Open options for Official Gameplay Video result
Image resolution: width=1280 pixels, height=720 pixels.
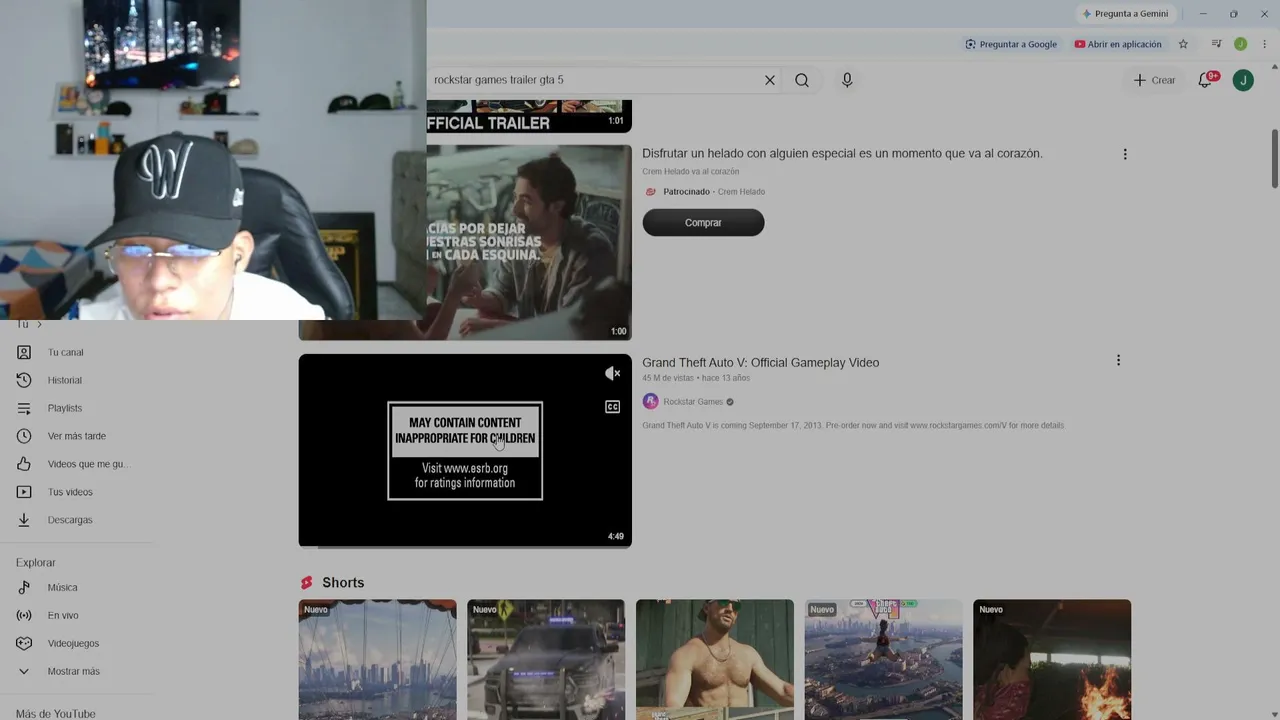(x=1118, y=360)
